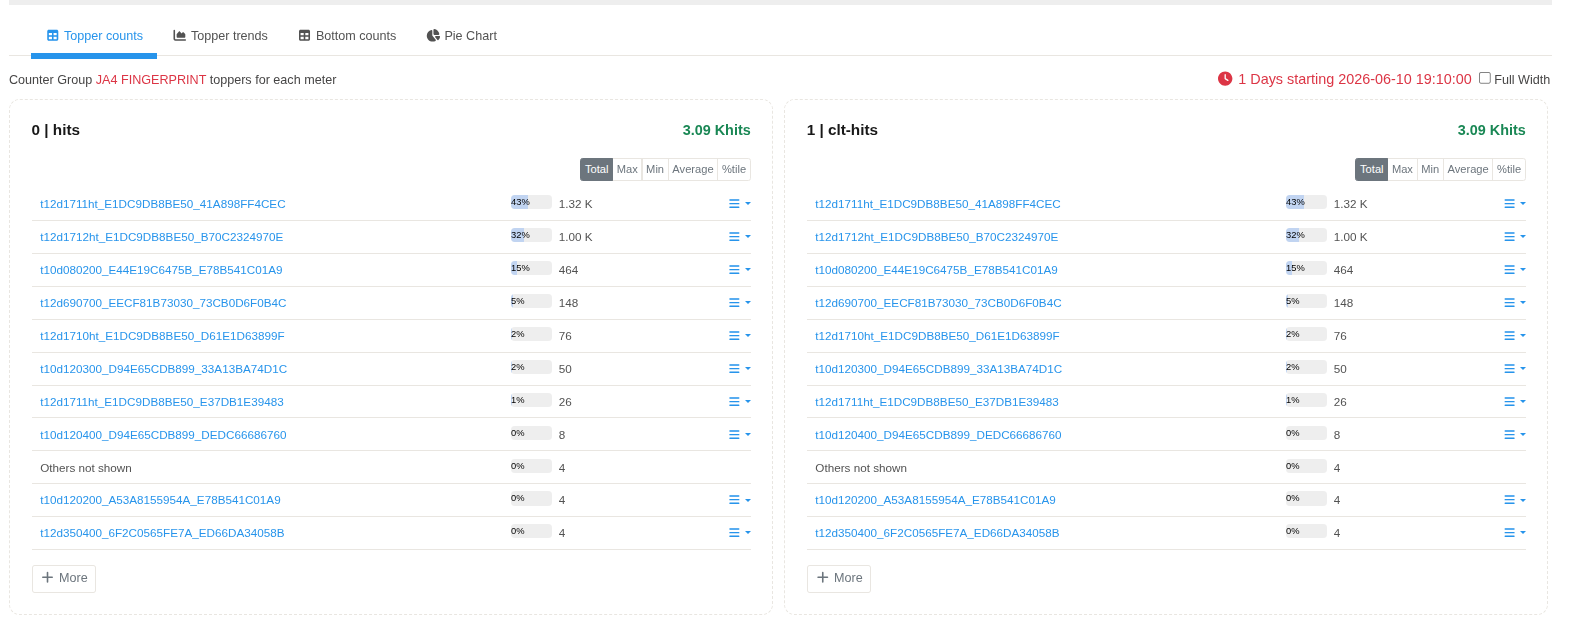This screenshot has height=629, width=1569.
Task: Click the JA4 FINGERPRINT counter group name
Action: tap(151, 80)
